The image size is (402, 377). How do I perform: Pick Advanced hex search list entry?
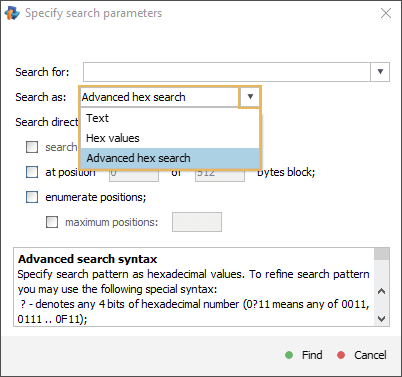pyautogui.click(x=170, y=158)
